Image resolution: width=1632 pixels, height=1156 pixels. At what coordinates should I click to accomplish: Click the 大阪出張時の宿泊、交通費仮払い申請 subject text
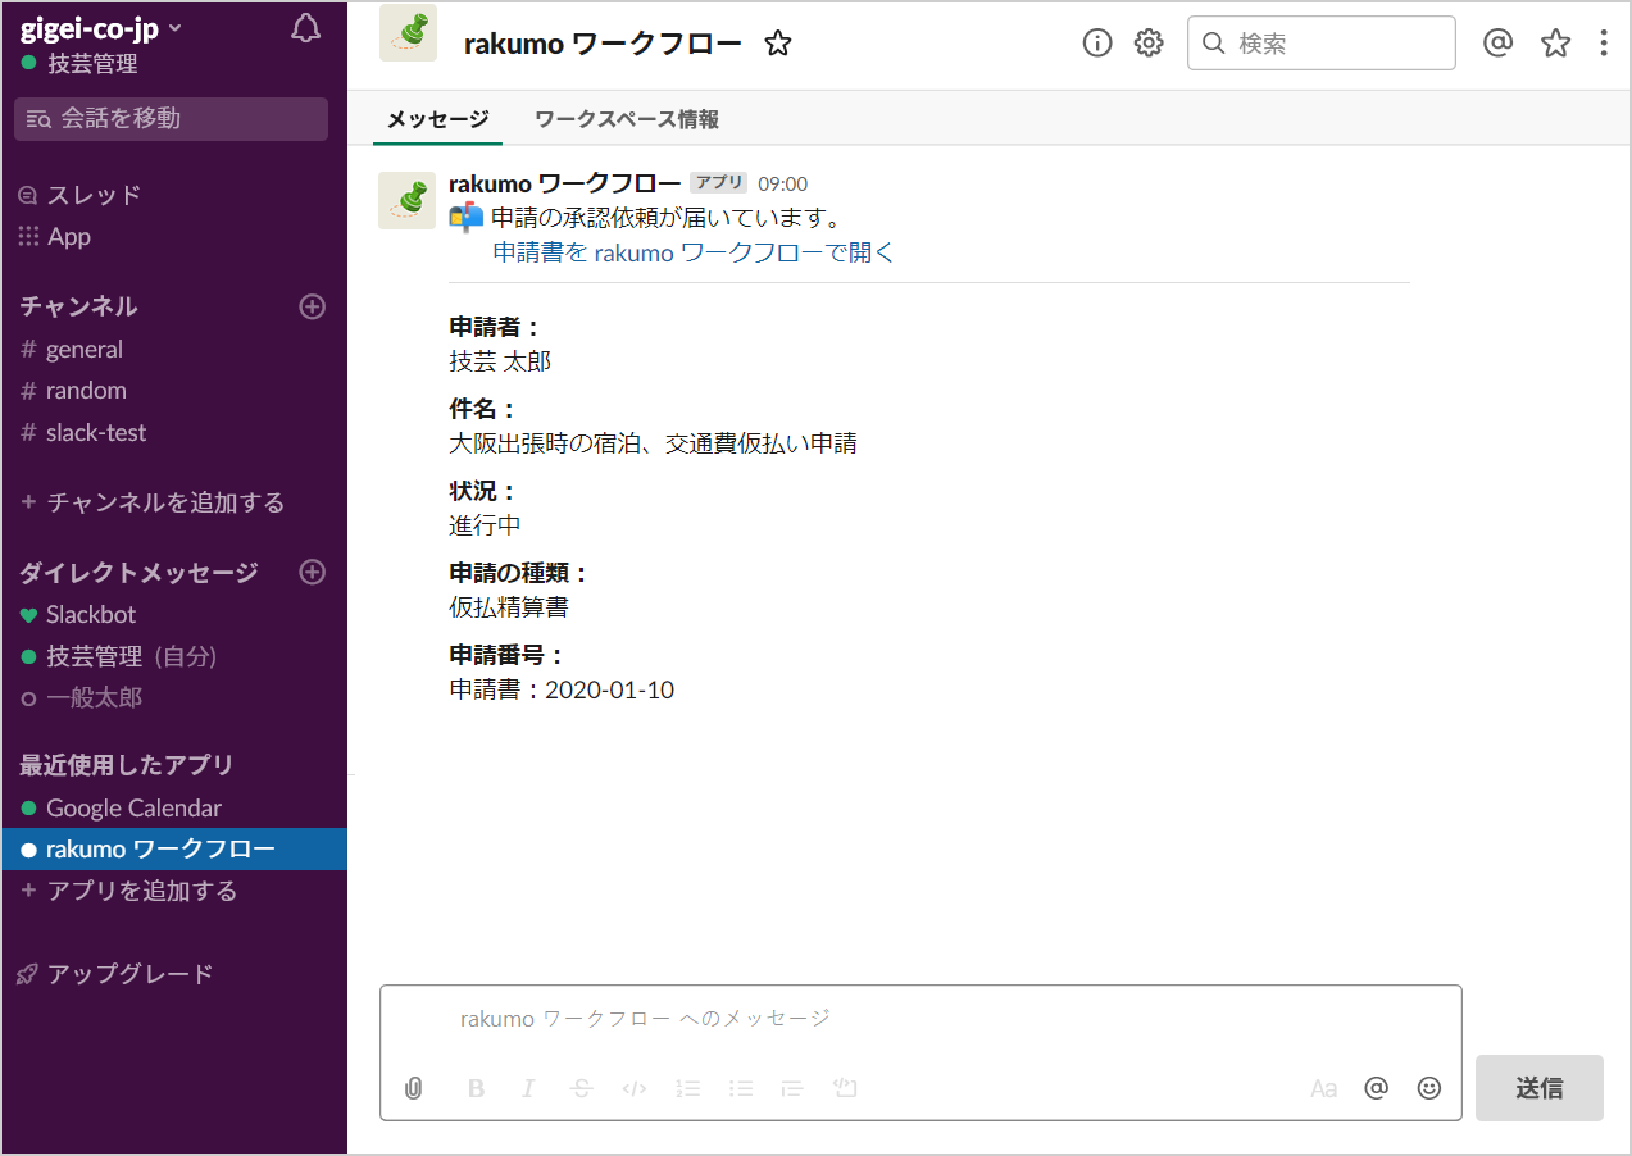point(653,443)
